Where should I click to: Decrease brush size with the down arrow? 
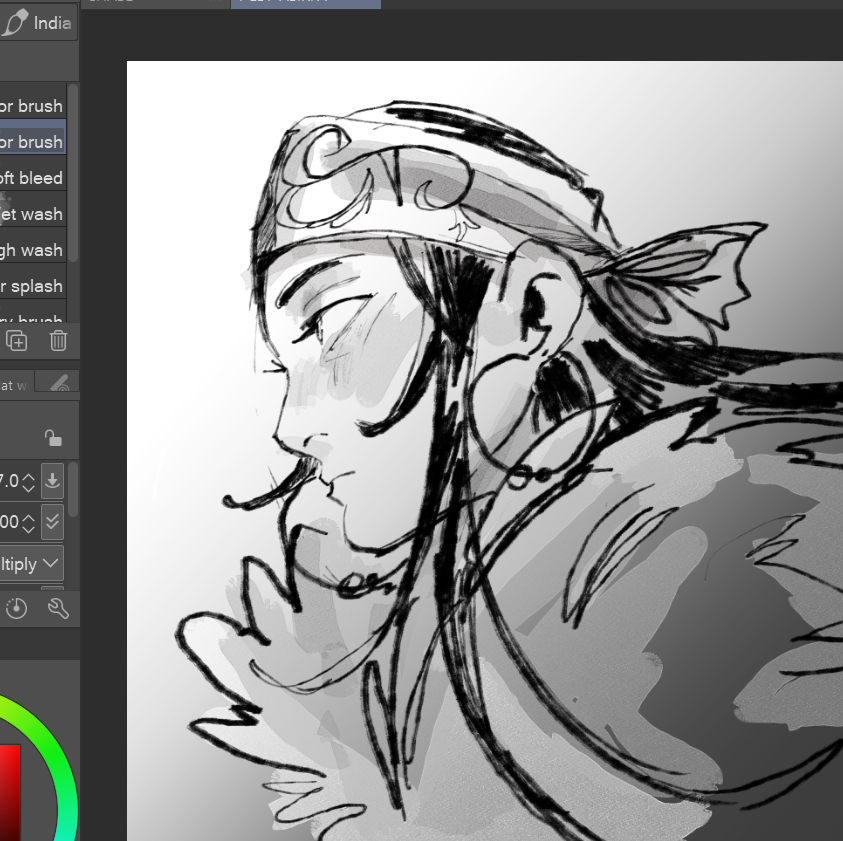(28, 487)
